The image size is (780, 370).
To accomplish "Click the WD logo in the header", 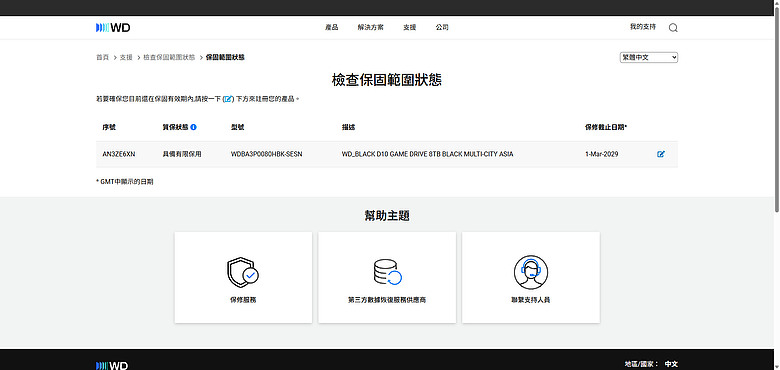I will tap(113, 28).
